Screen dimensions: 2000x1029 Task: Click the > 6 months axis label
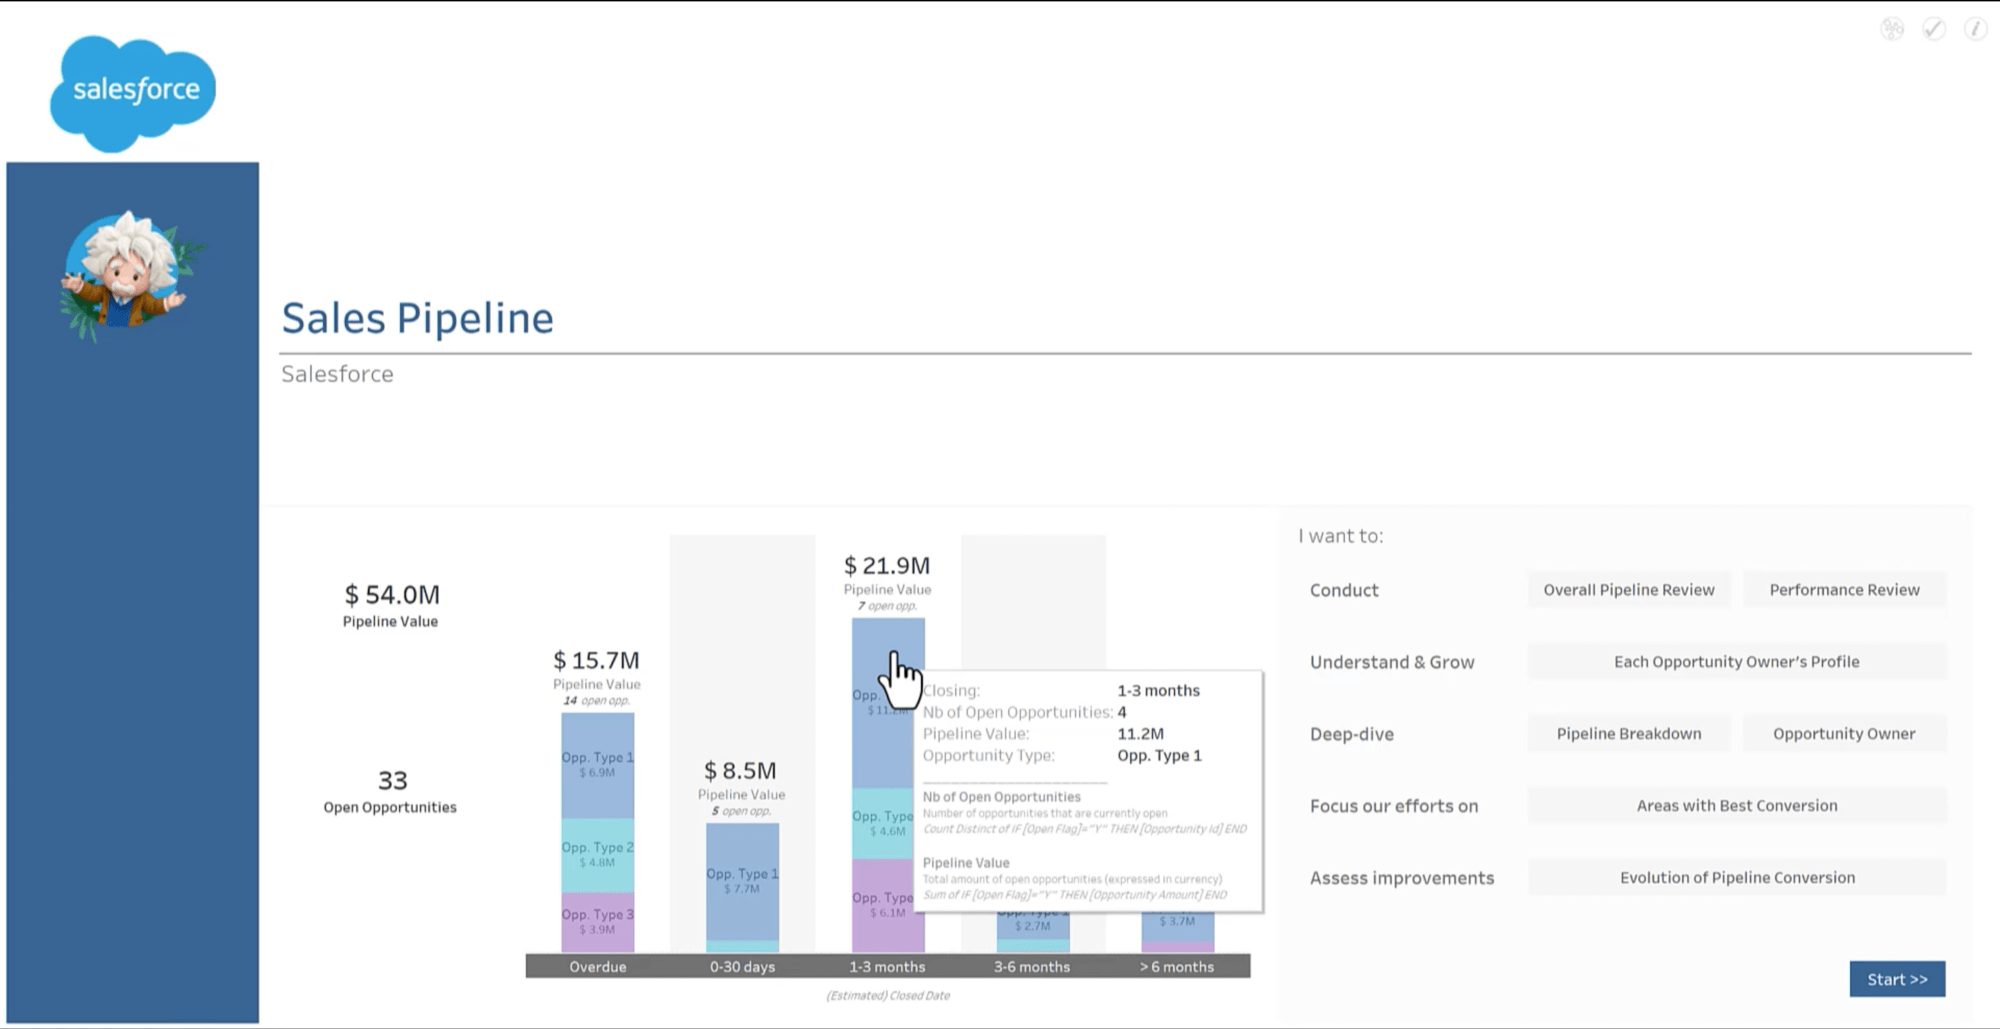click(1177, 967)
